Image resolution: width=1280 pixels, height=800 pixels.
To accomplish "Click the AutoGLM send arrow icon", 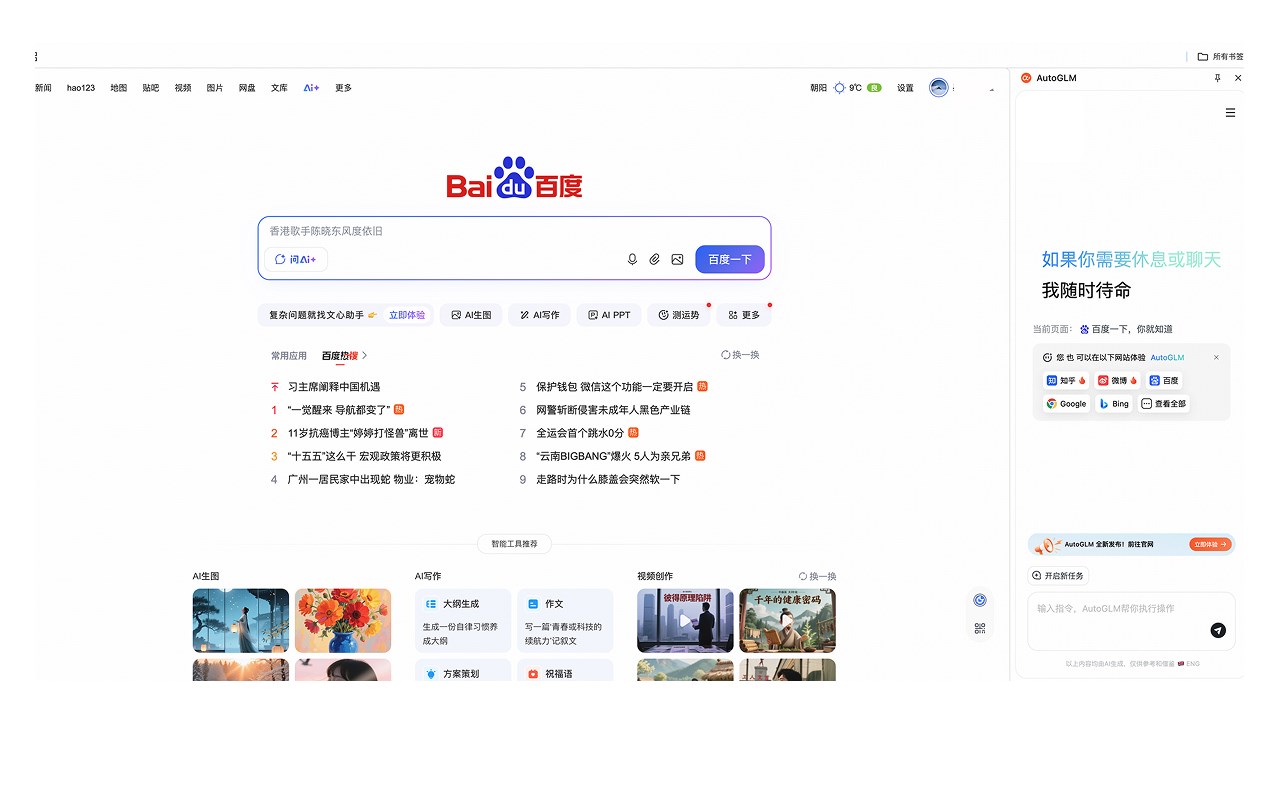I will (1218, 630).
